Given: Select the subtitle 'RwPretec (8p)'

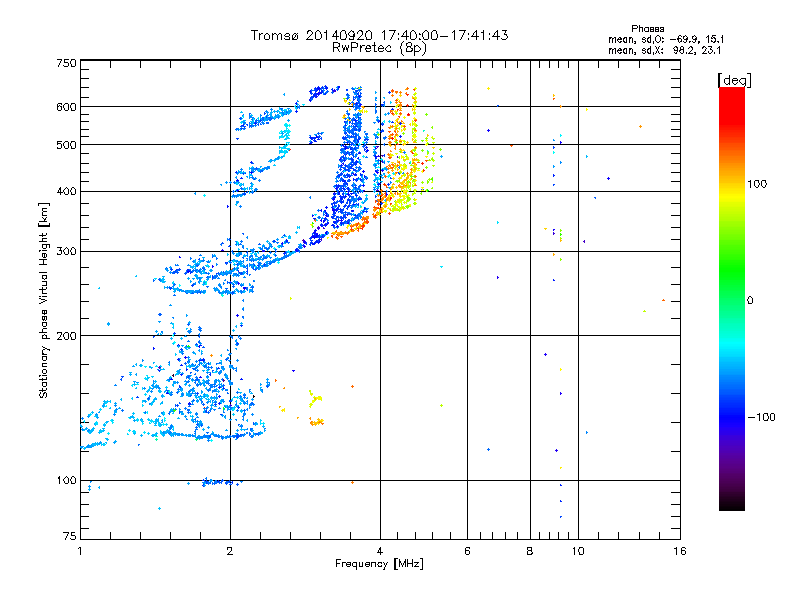Looking at the screenshot, I should (379, 48).
